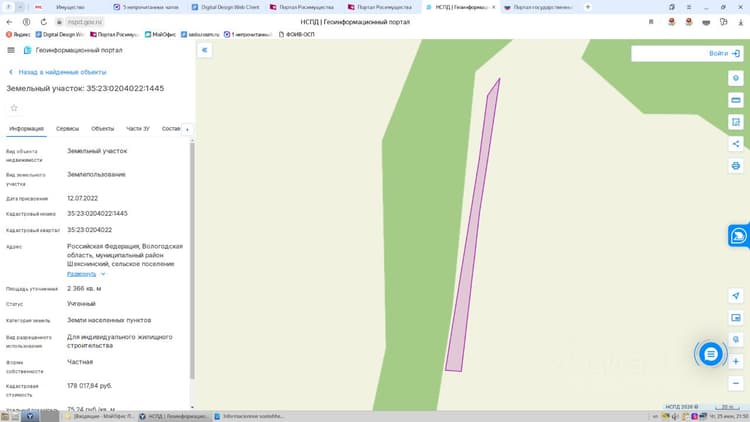Zoom out the map with minus button
Screen dimensions: 750x422
click(736, 383)
